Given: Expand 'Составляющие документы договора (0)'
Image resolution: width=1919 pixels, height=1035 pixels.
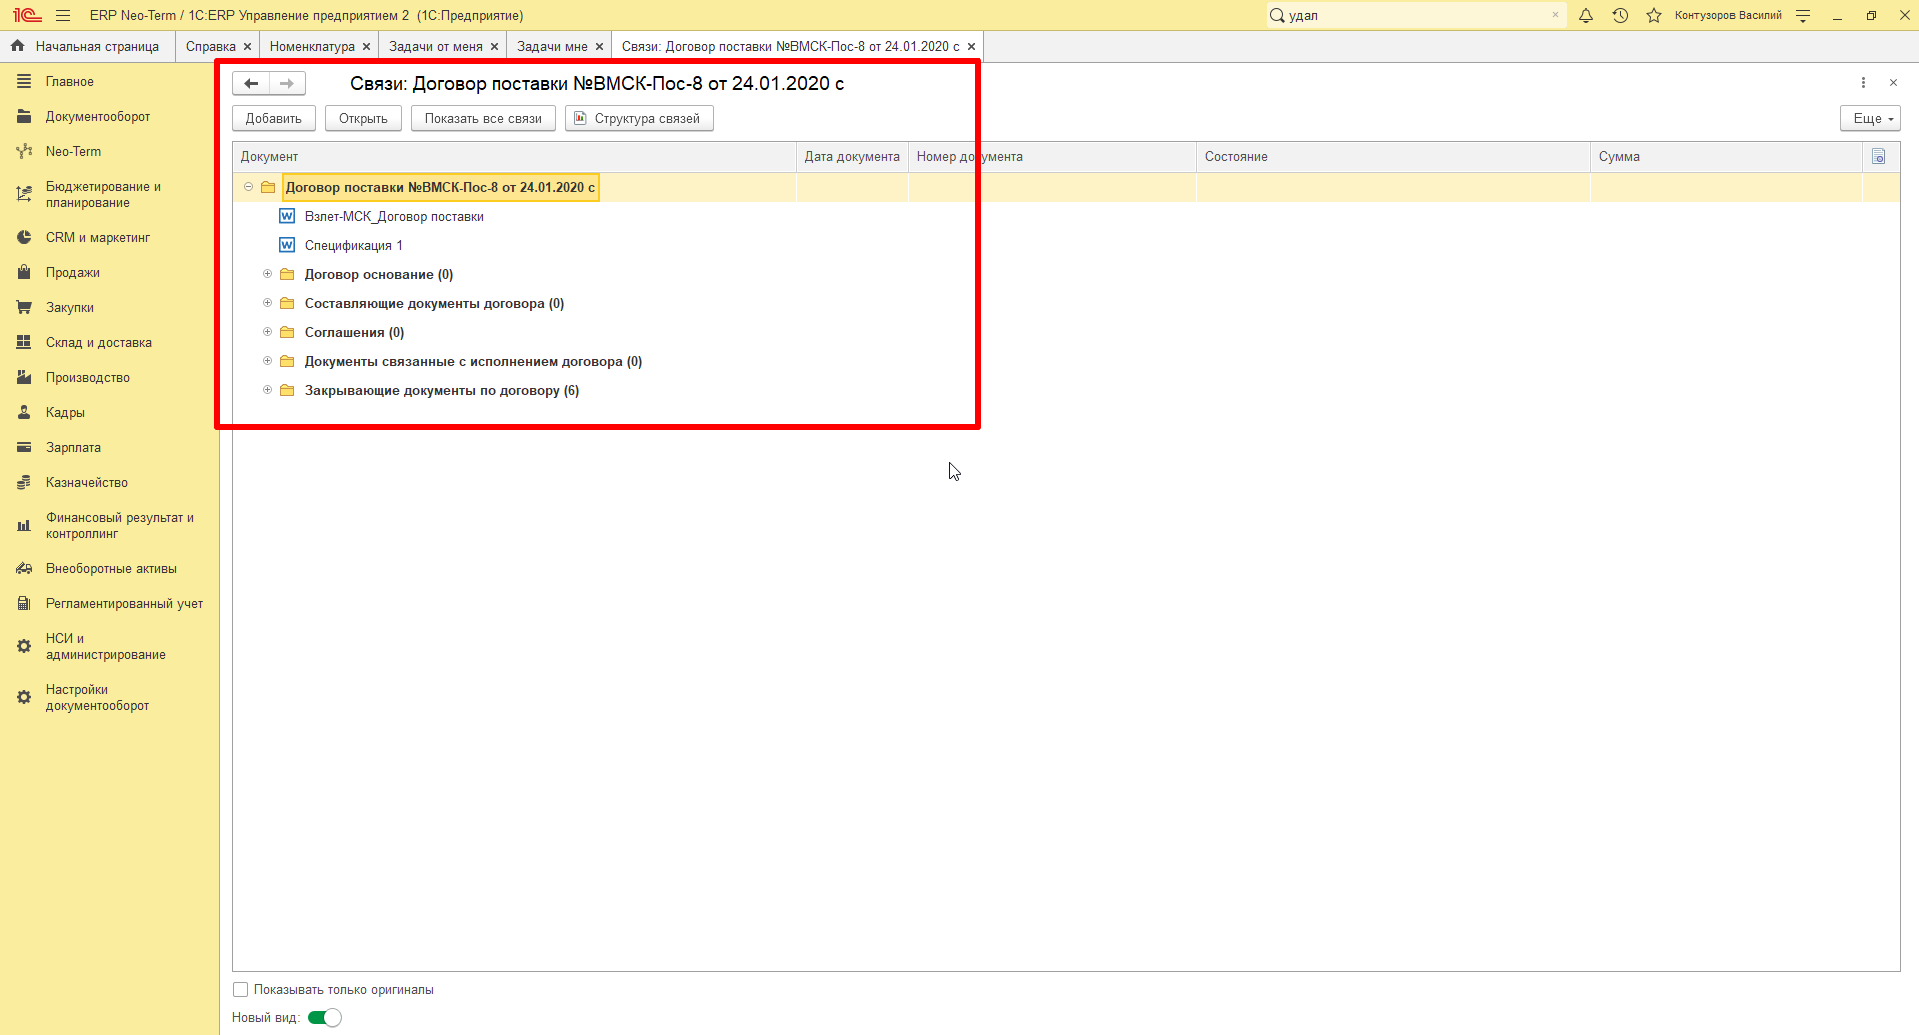Looking at the screenshot, I should 267,303.
